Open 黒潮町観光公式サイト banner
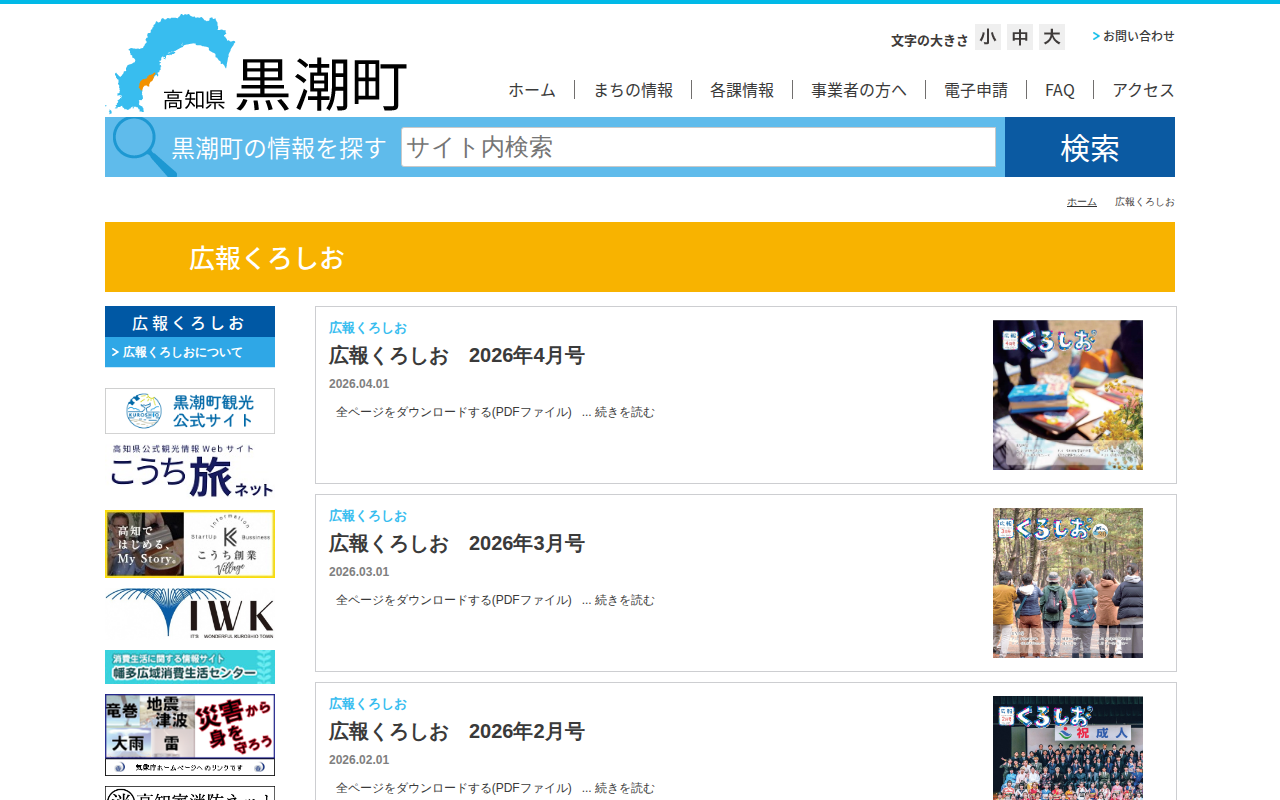 pyautogui.click(x=190, y=411)
